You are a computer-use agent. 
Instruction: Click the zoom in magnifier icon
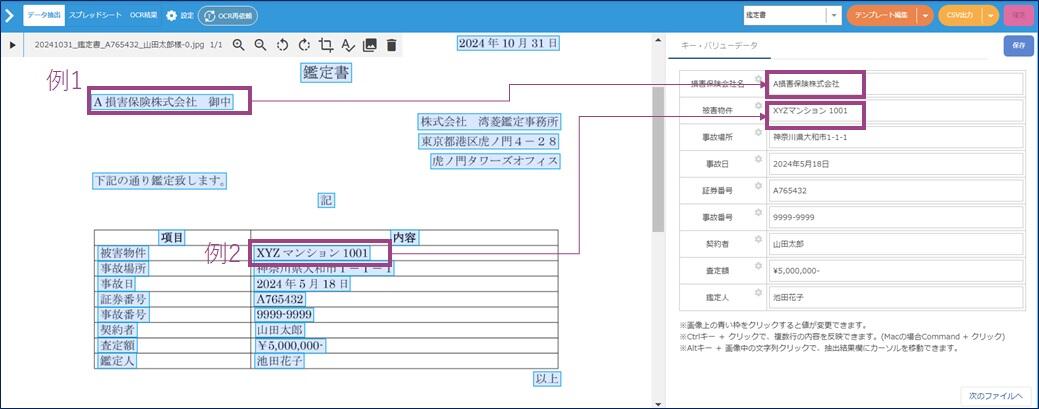(x=239, y=45)
